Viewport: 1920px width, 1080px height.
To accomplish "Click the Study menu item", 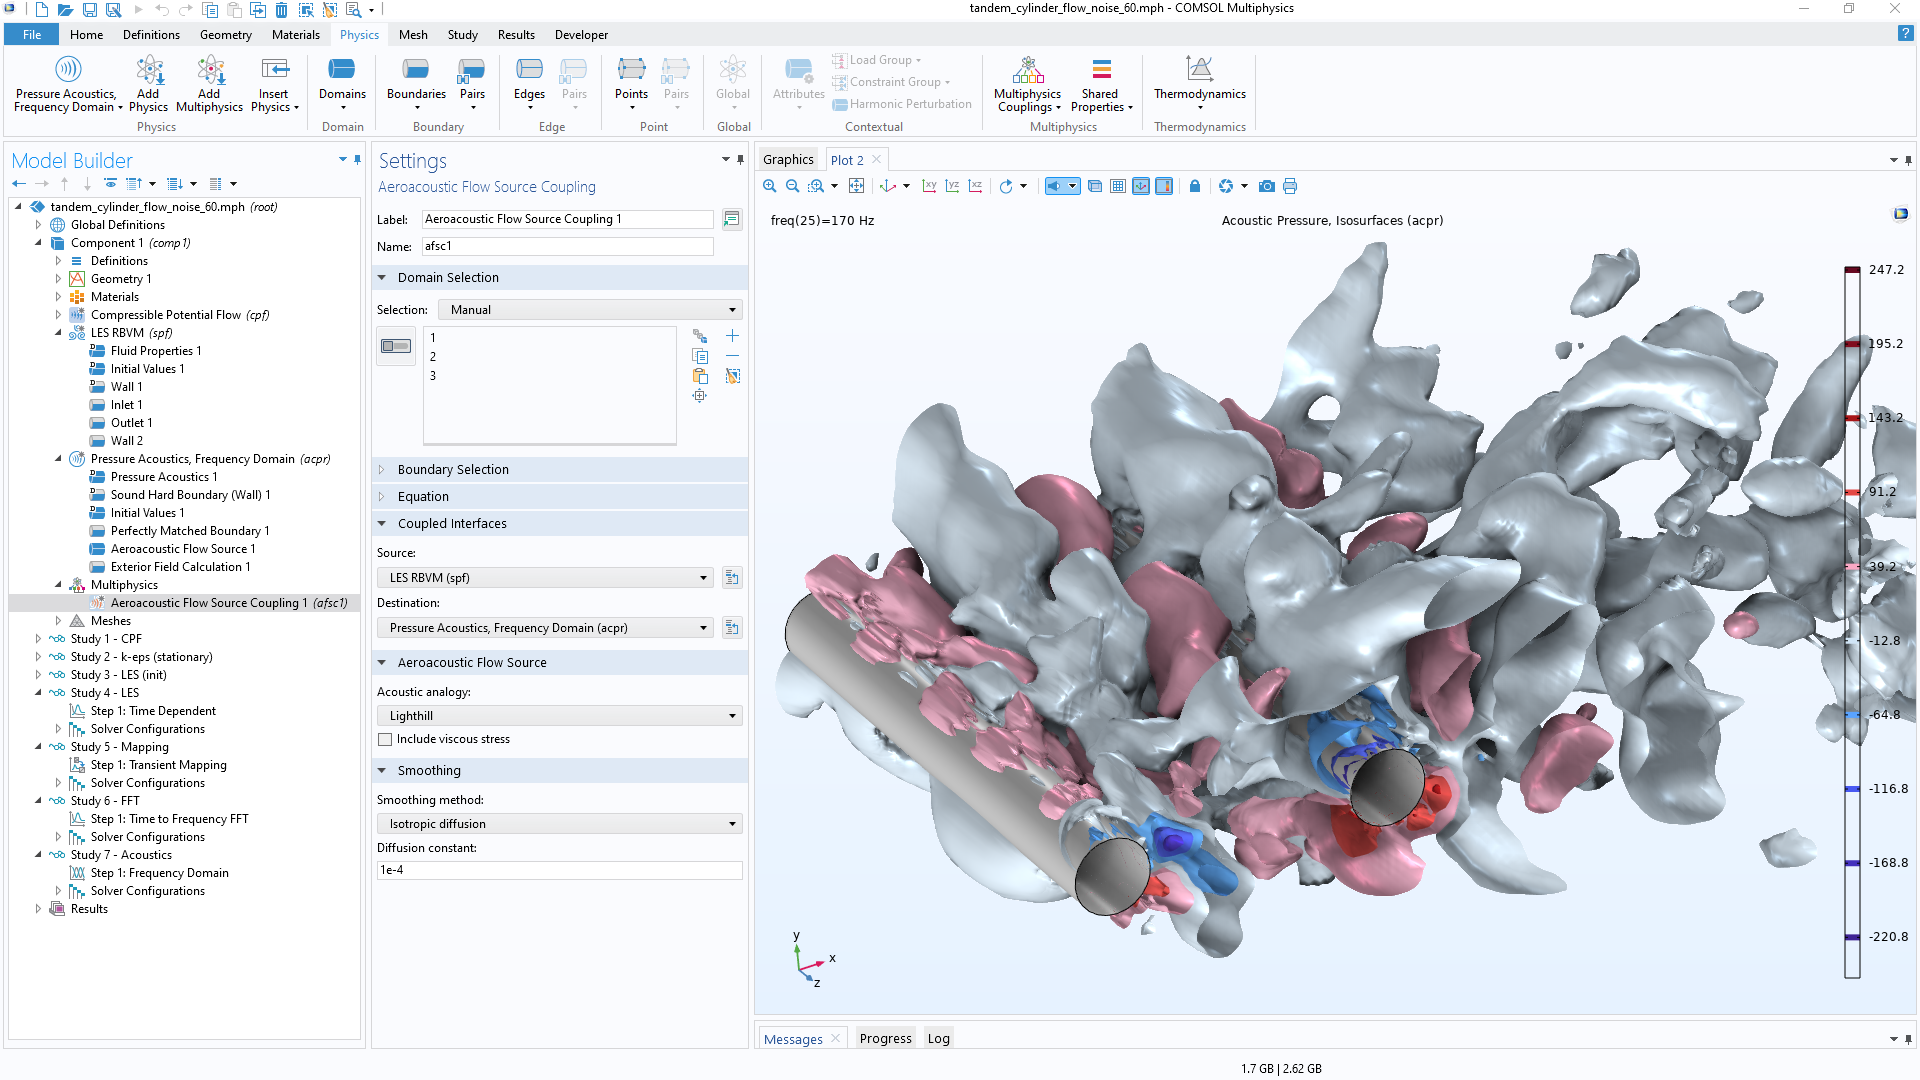I will click(464, 36).
